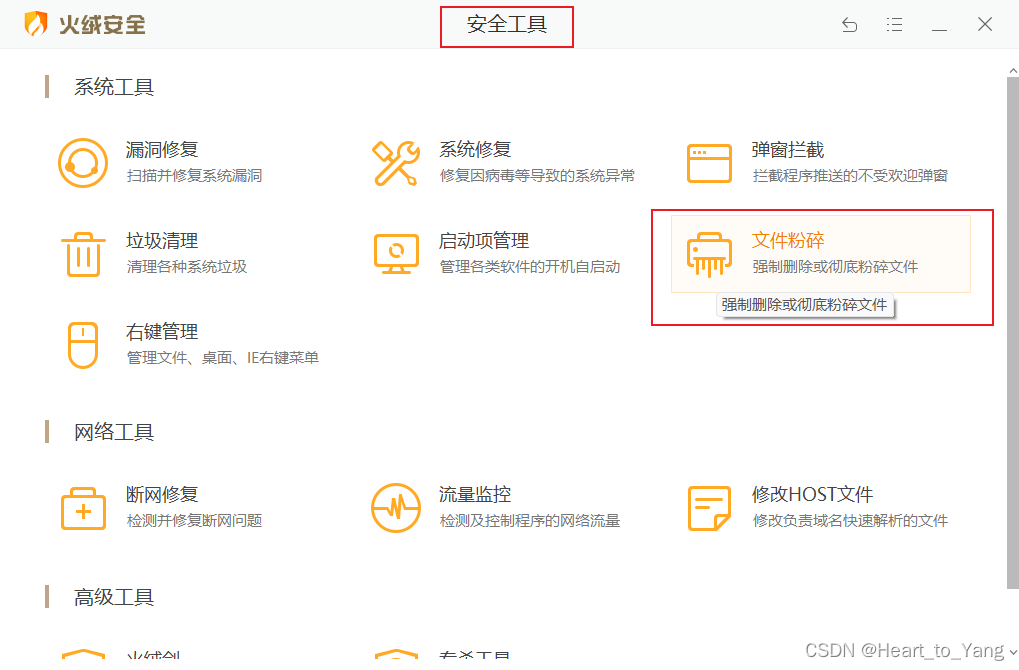Click the 垃圾清理 trash bin icon
Image resolution: width=1019 pixels, height=670 pixels.
click(x=83, y=254)
